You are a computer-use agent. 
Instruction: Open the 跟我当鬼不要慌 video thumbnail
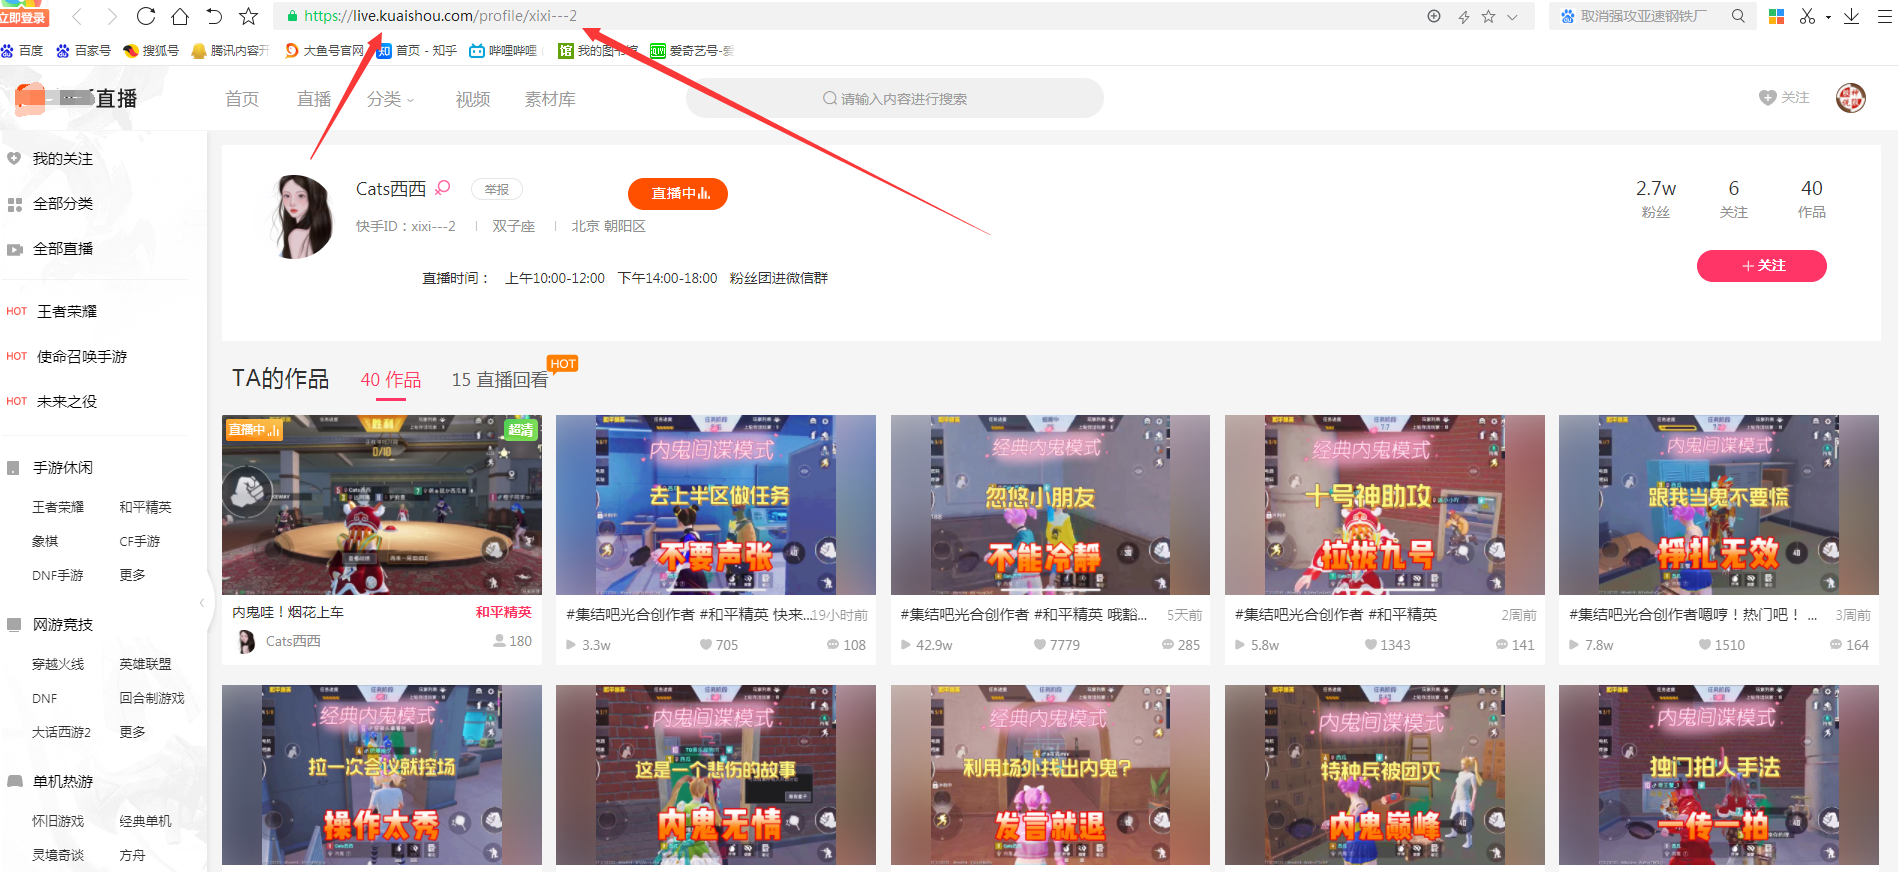pos(1718,505)
